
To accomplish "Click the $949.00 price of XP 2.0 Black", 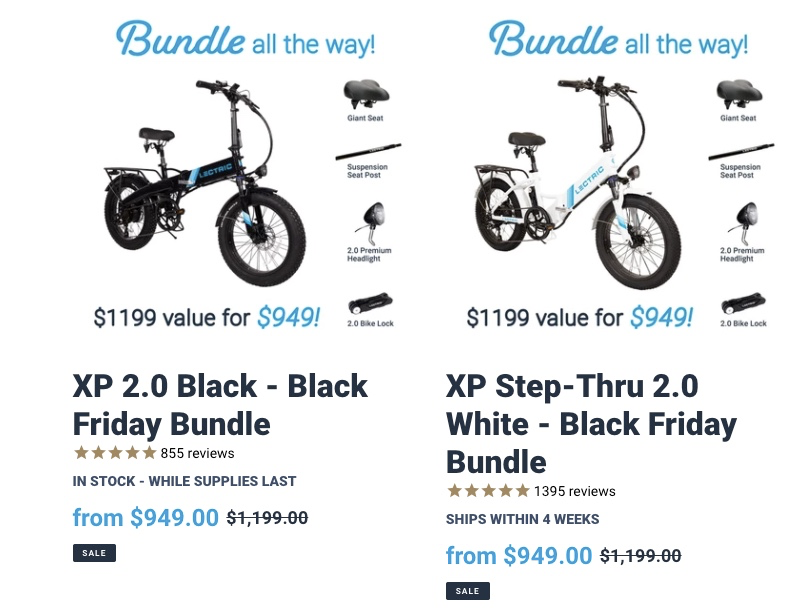I will [146, 517].
